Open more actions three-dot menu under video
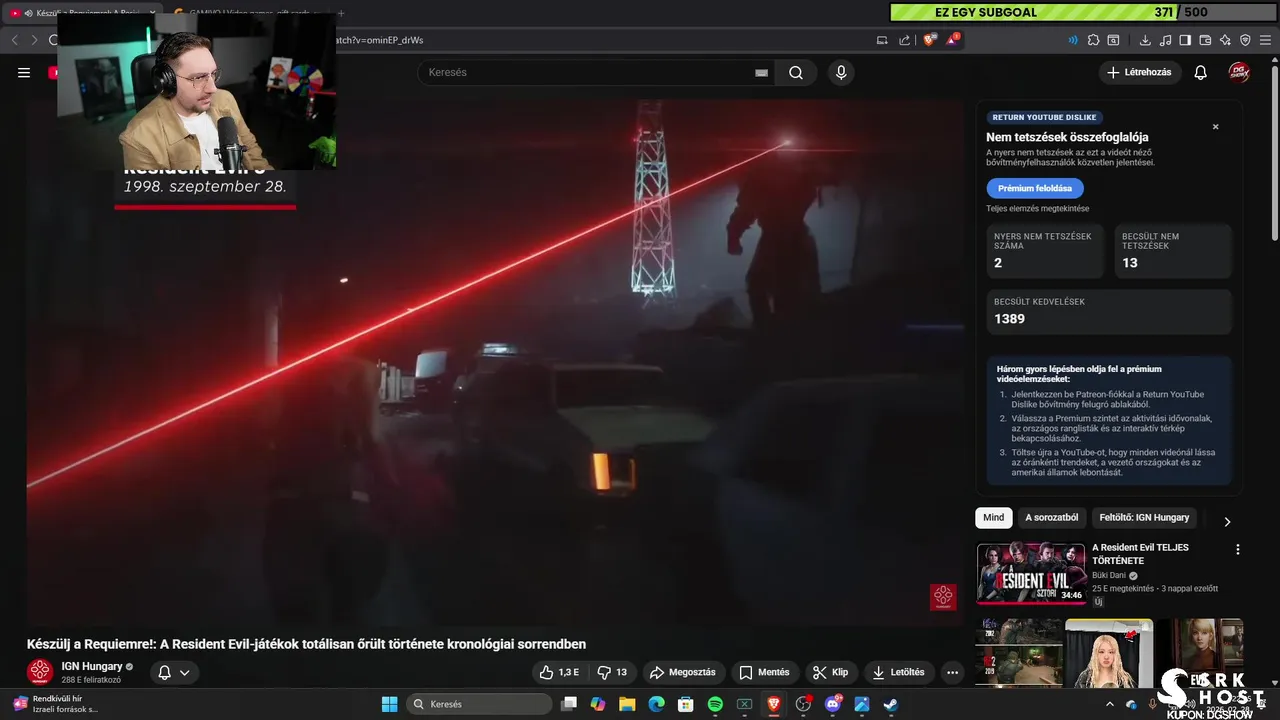This screenshot has width=1280, height=720. (x=952, y=672)
